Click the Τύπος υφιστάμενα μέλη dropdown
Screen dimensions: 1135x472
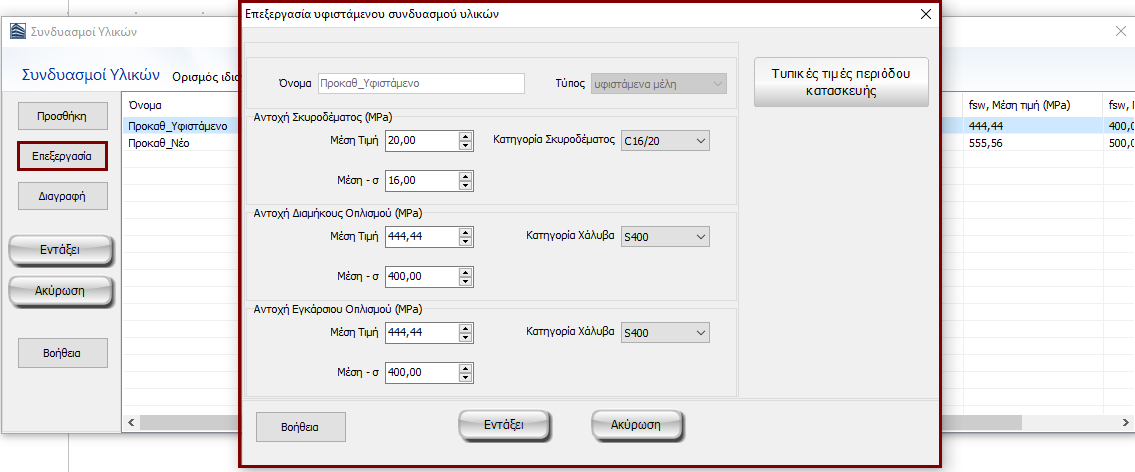pyautogui.click(x=659, y=84)
